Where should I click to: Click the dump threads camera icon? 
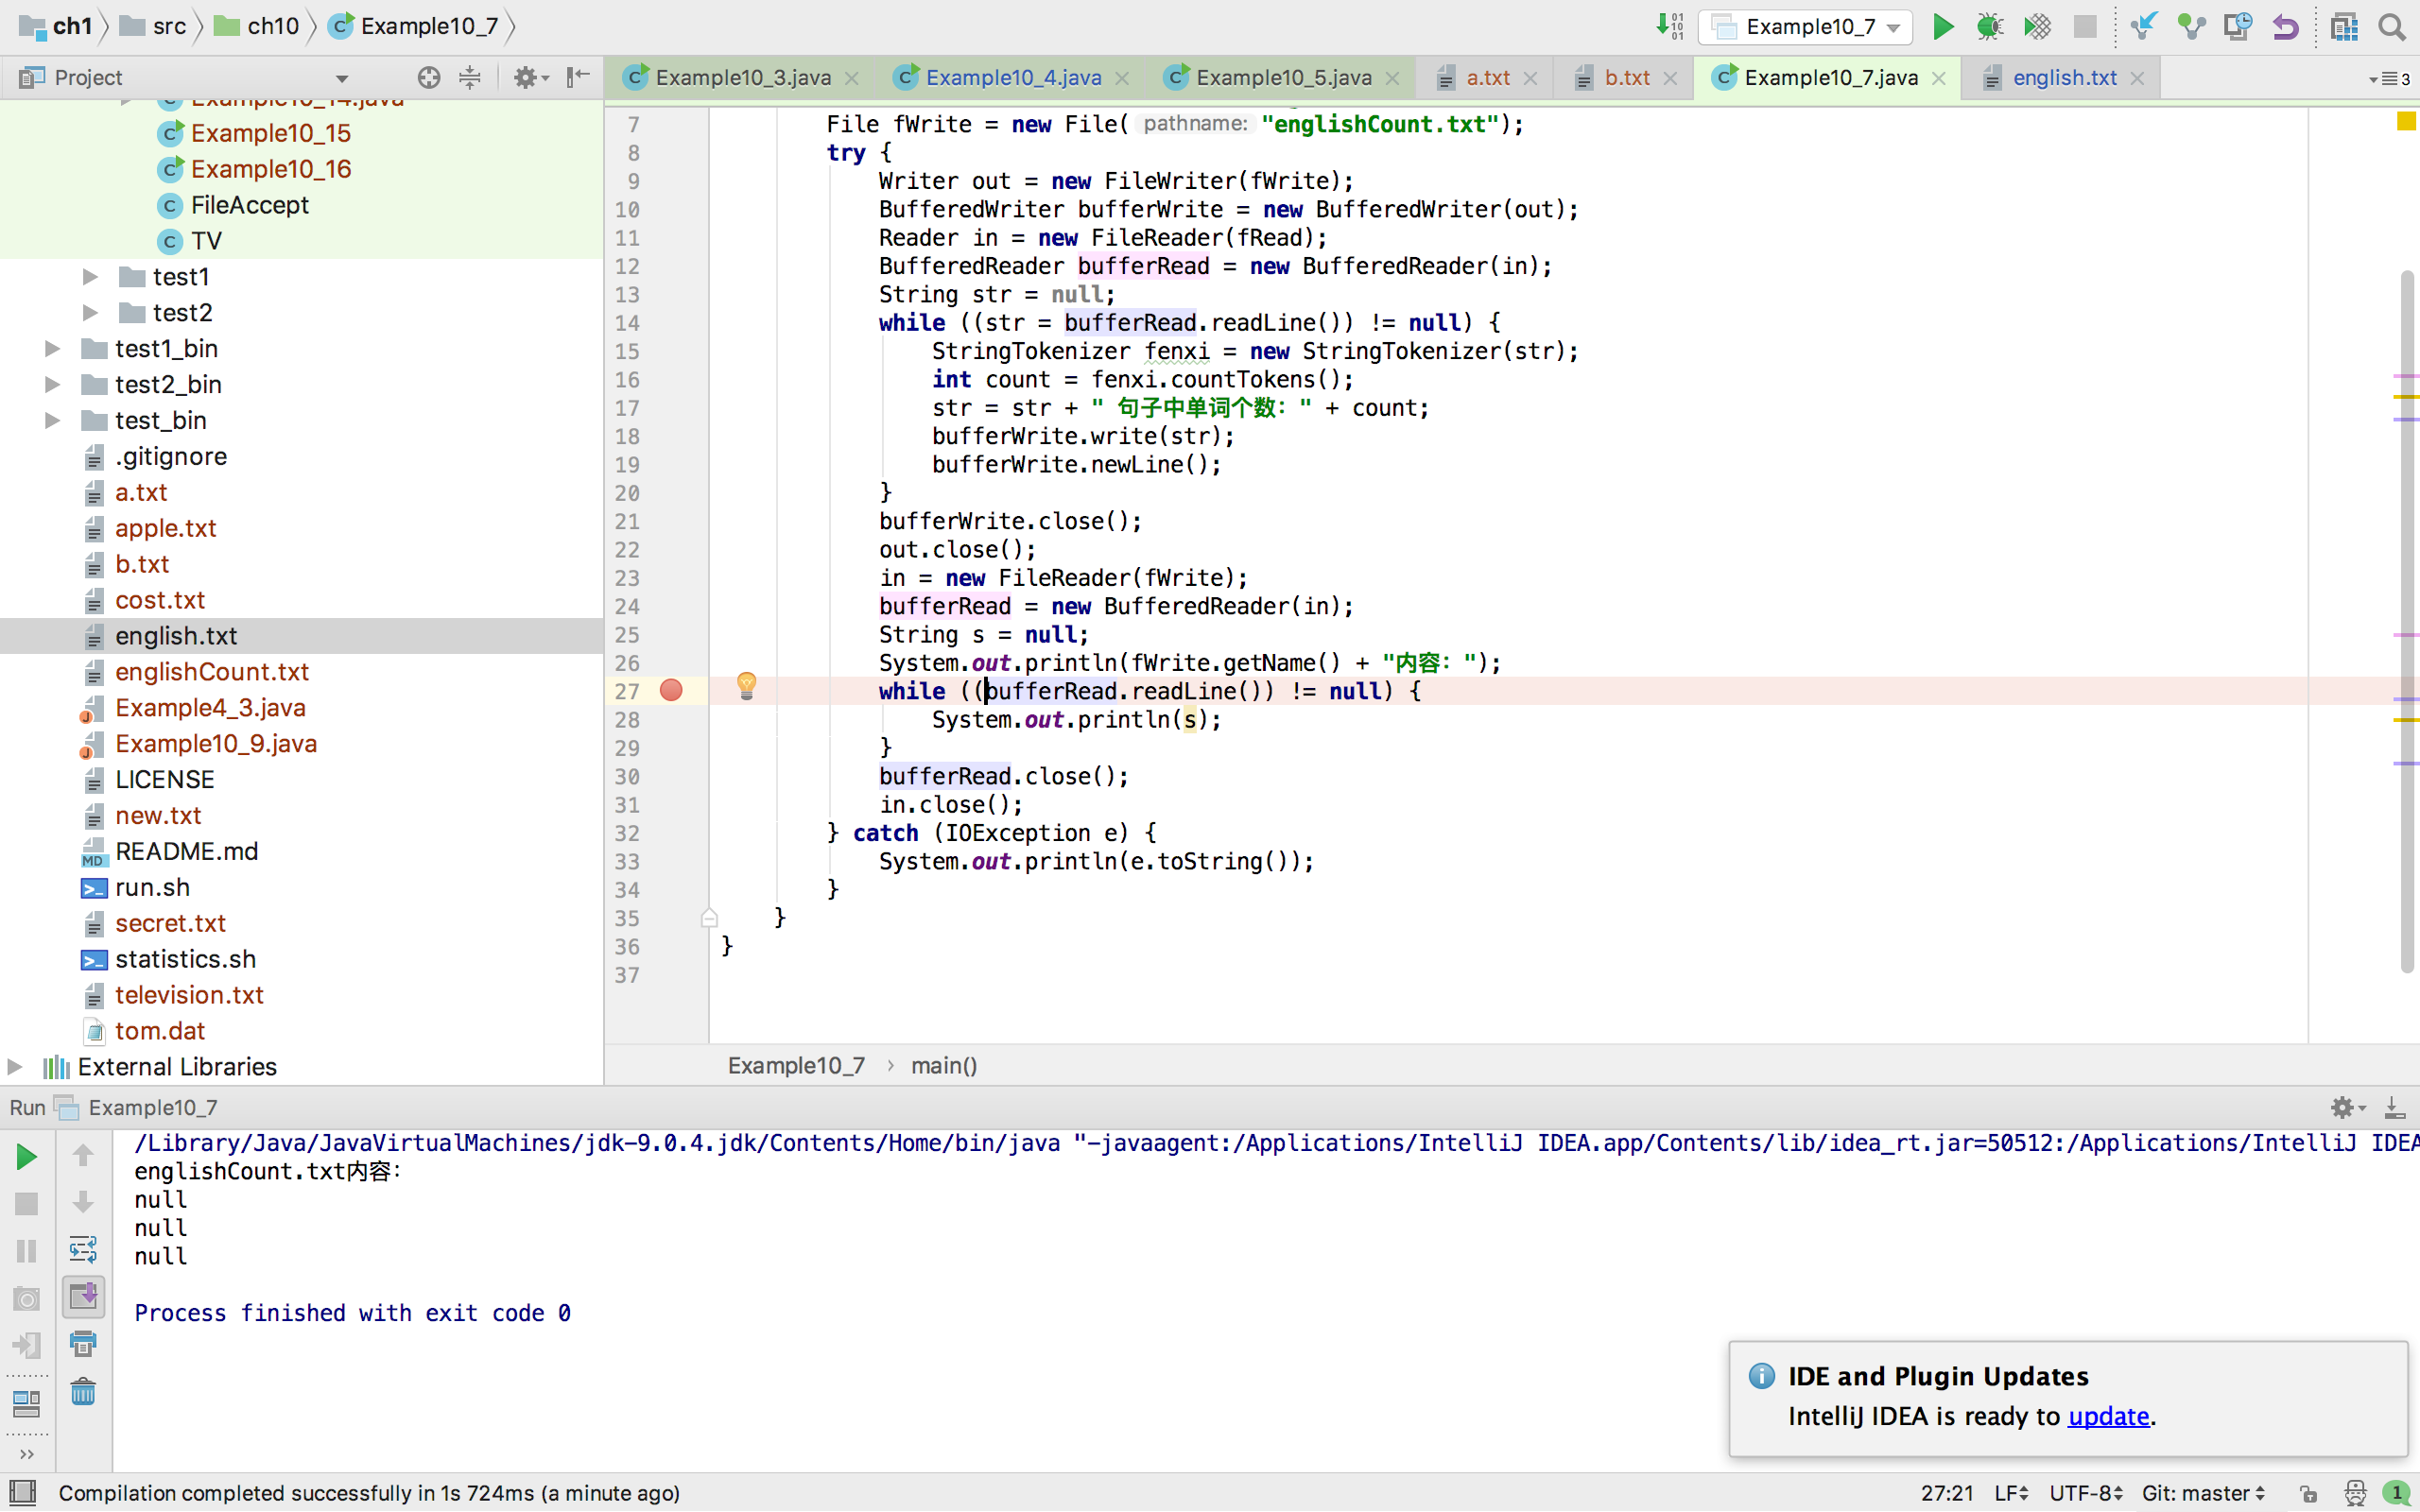tap(26, 1299)
